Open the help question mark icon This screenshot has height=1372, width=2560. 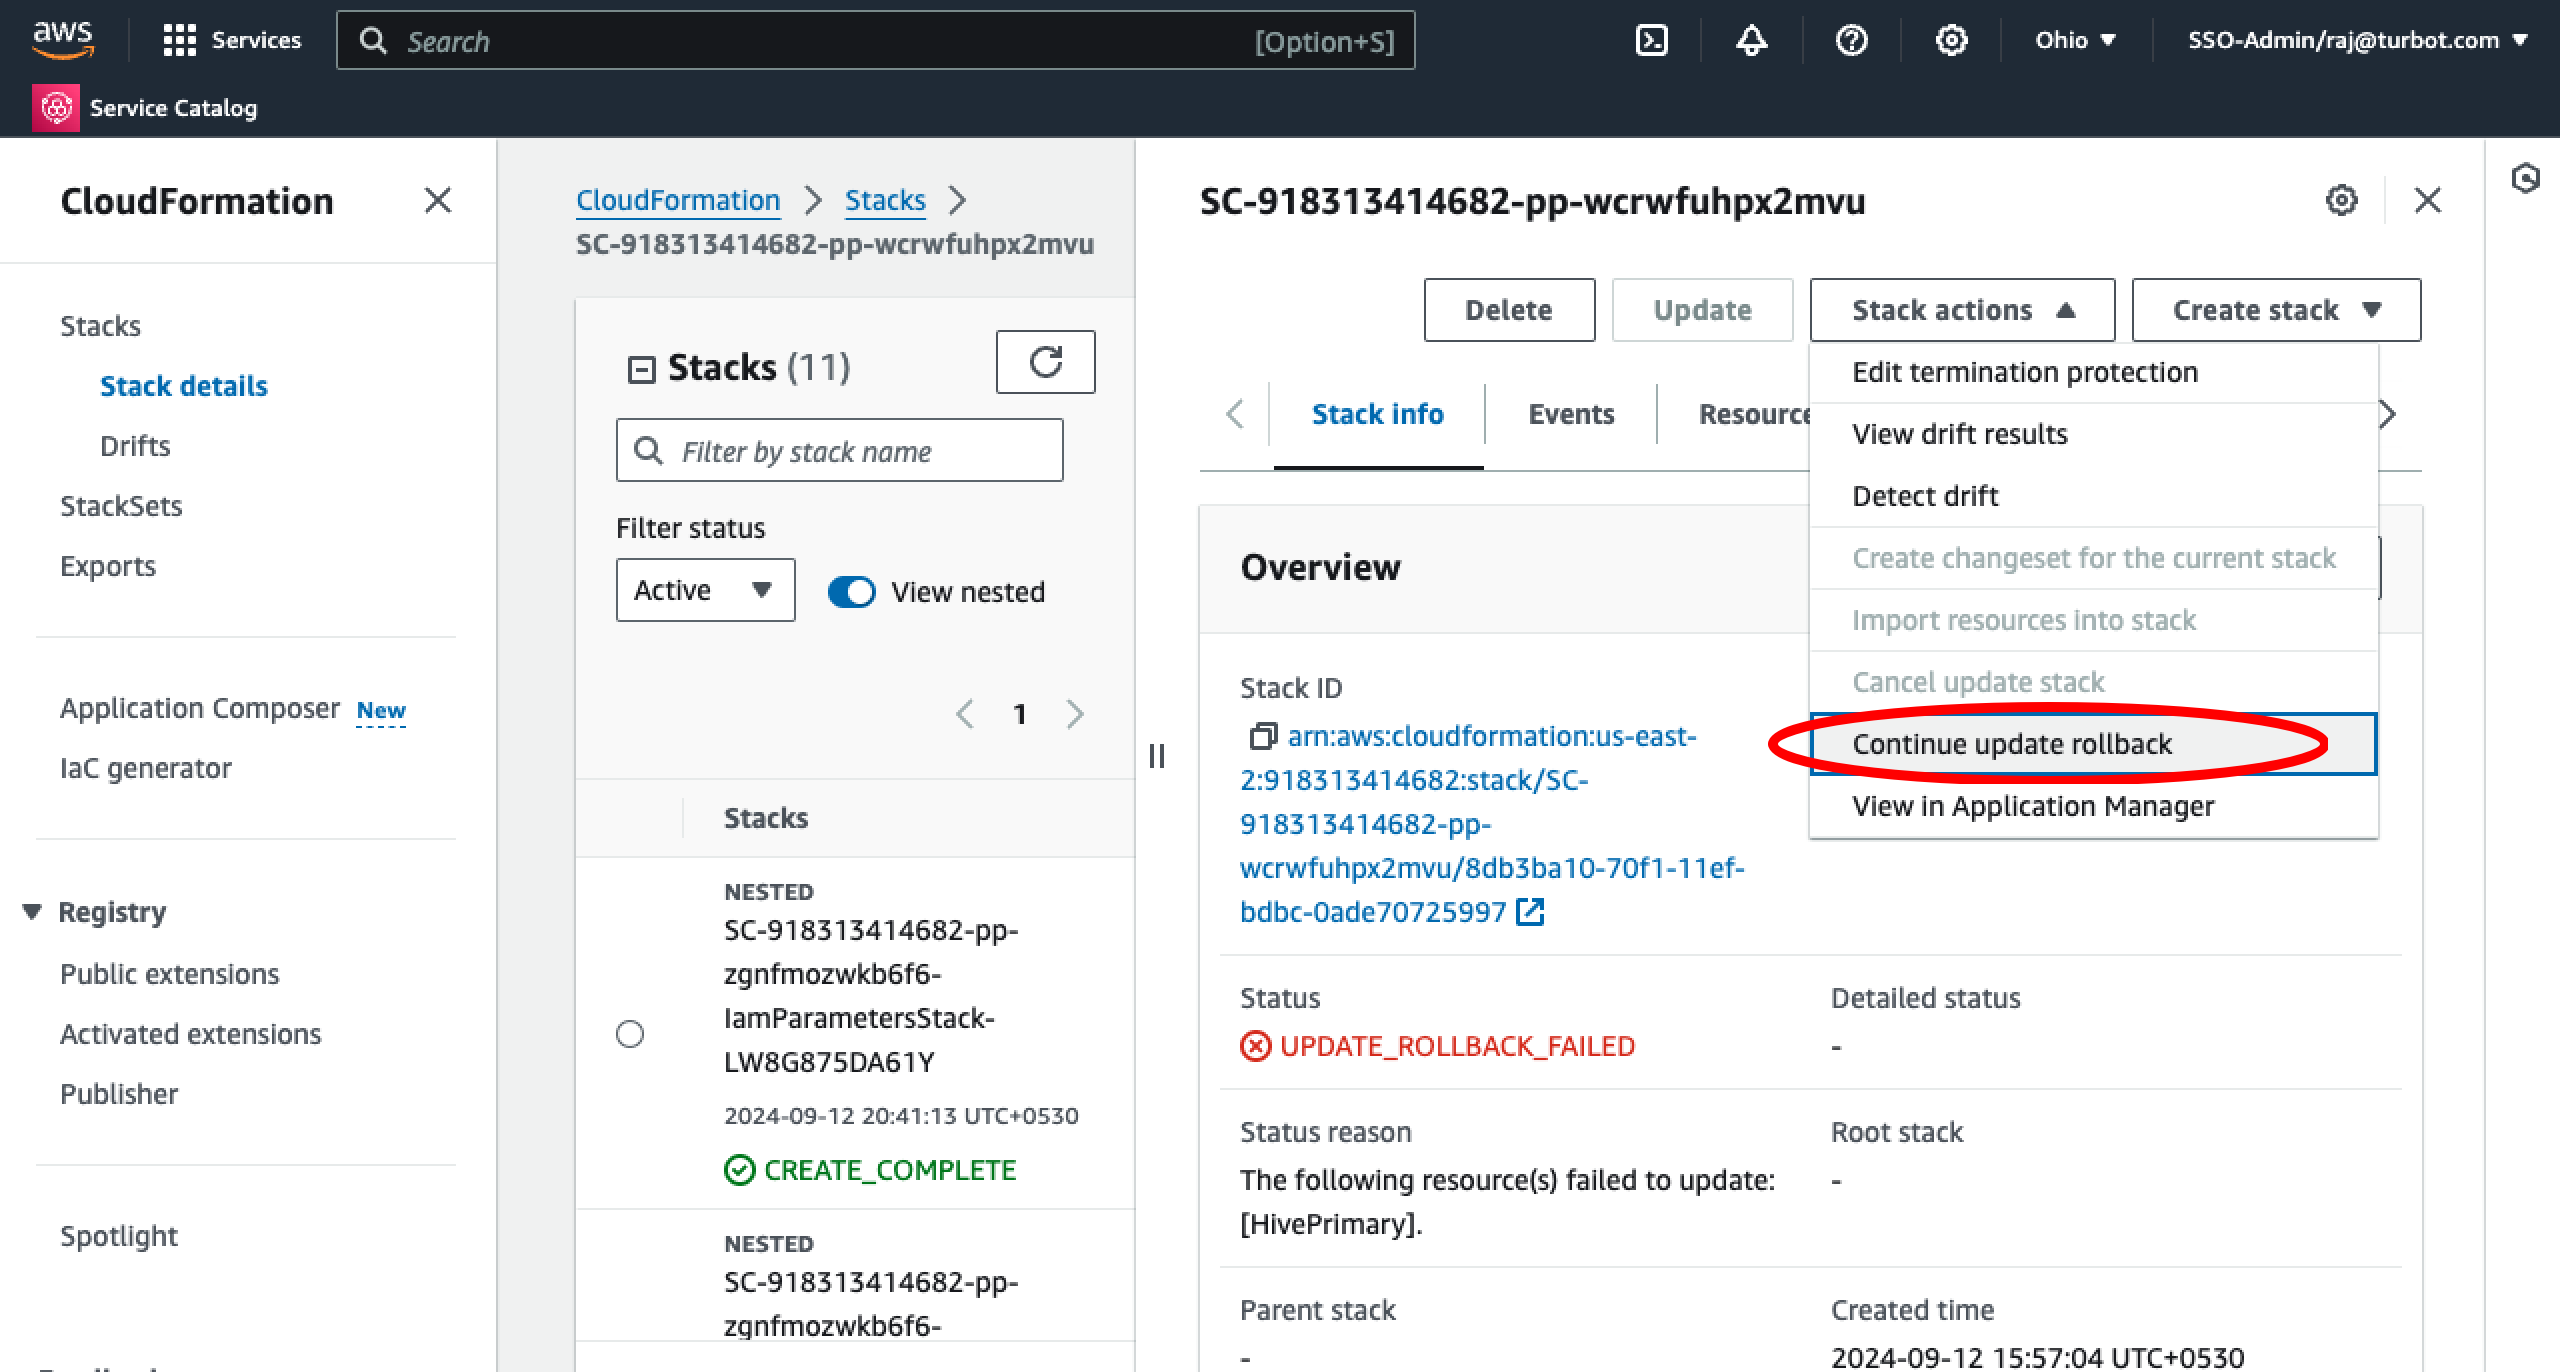point(1851,40)
